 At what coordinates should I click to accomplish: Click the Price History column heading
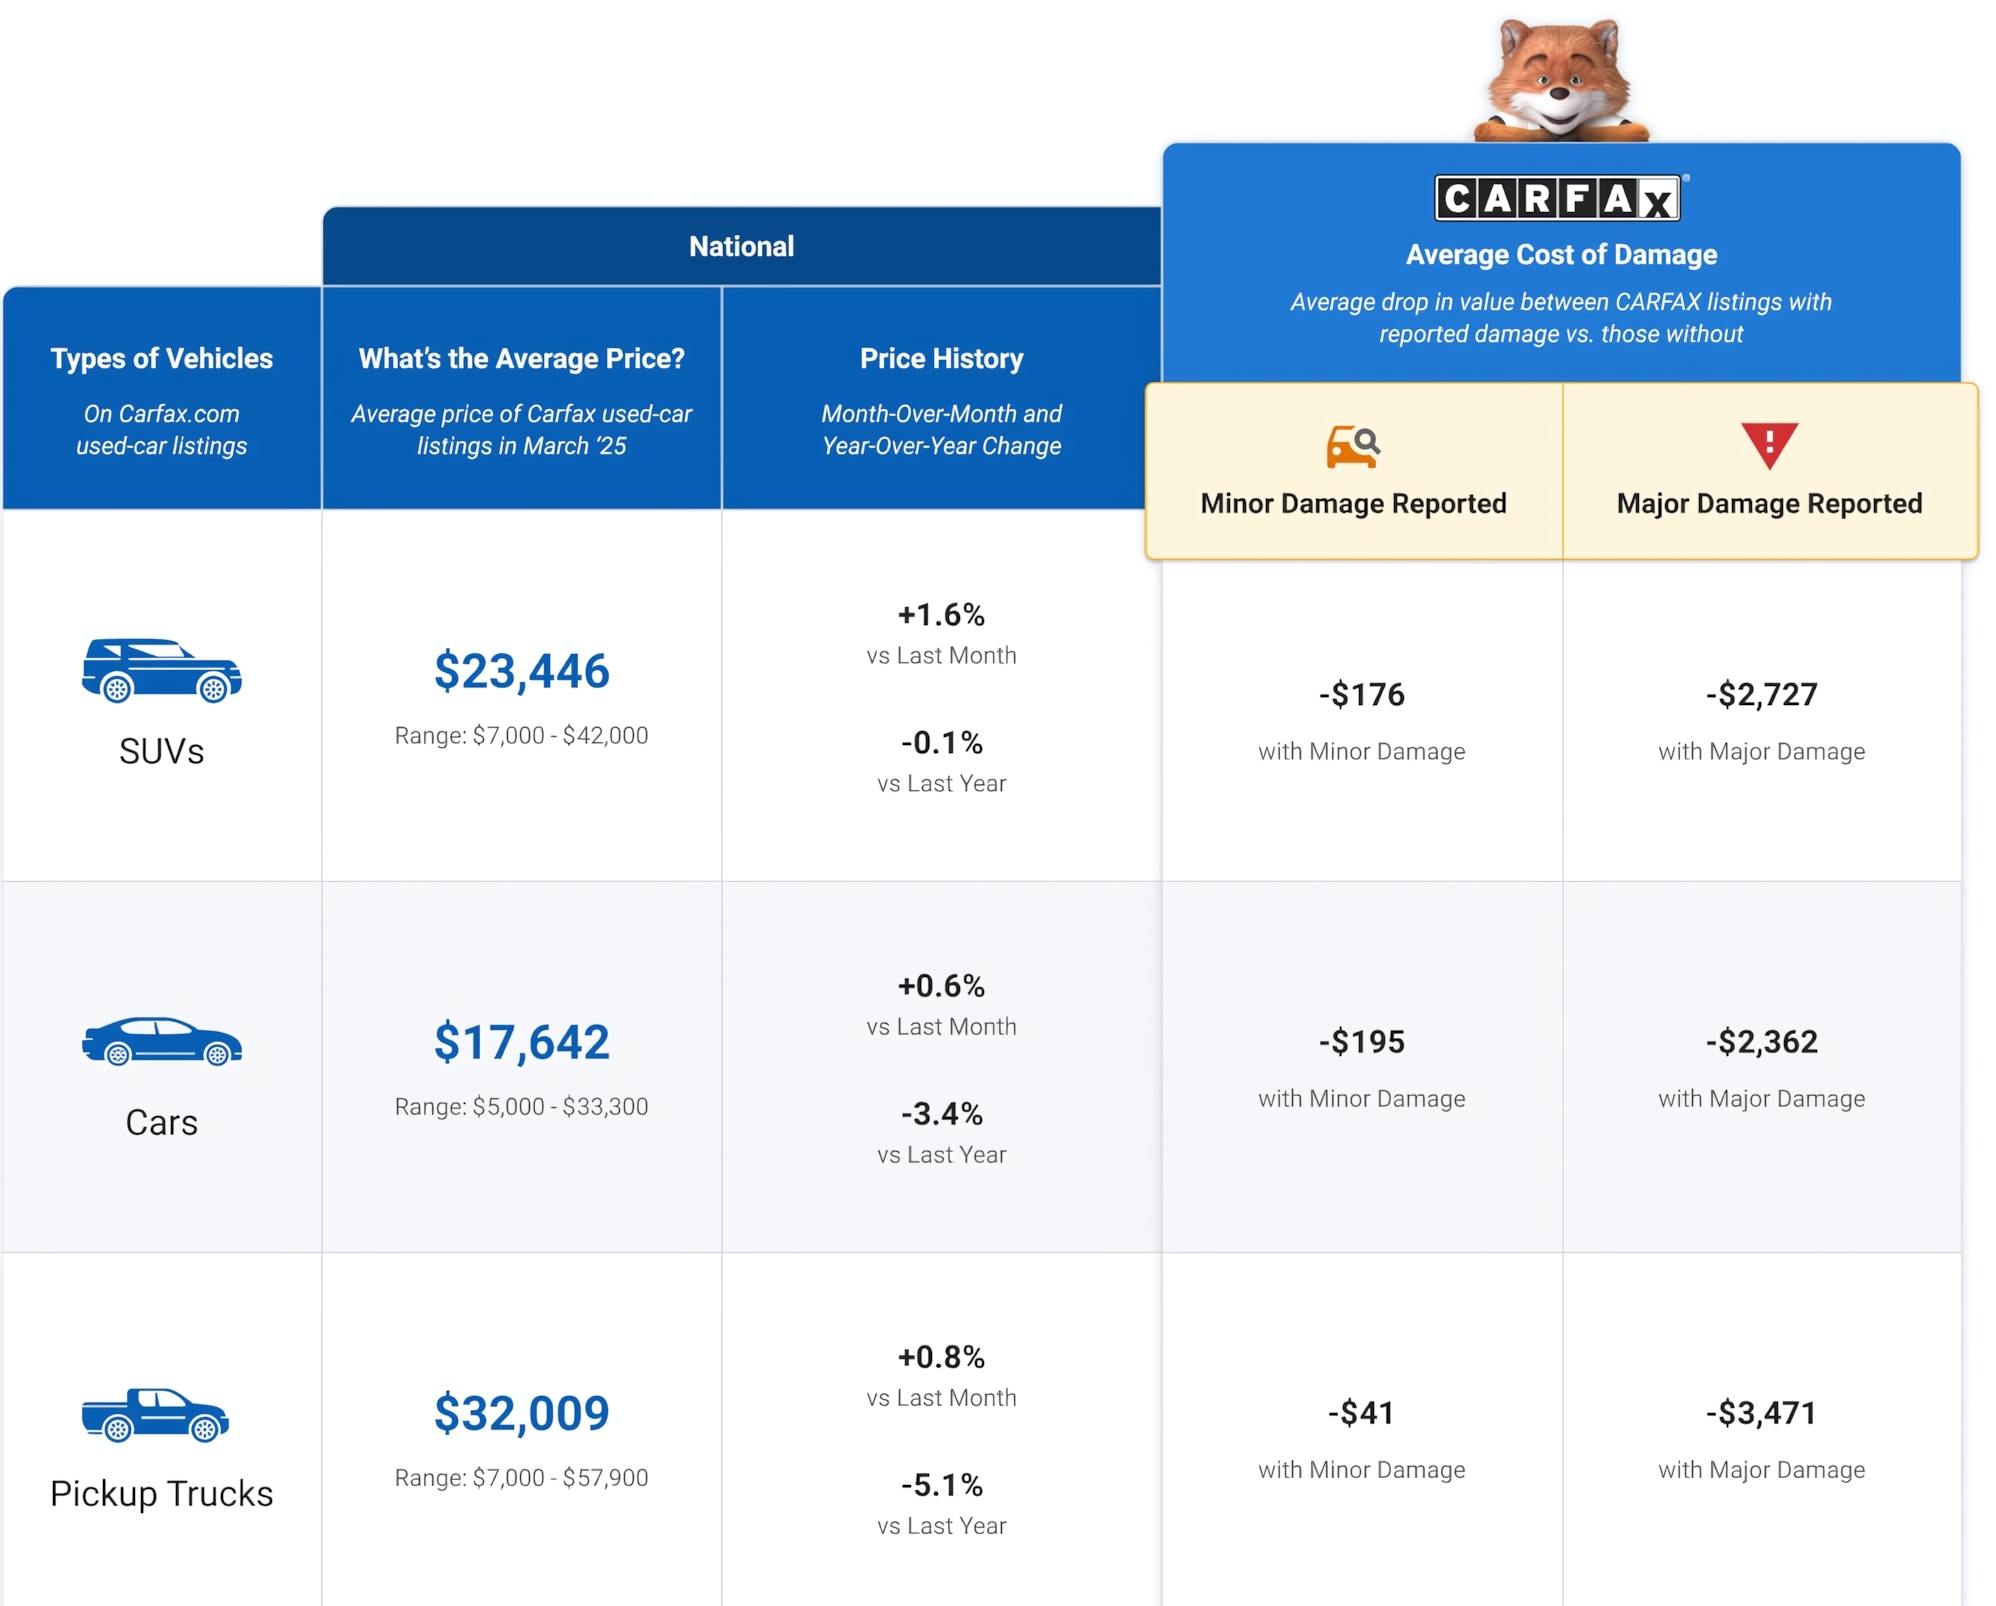(x=941, y=358)
